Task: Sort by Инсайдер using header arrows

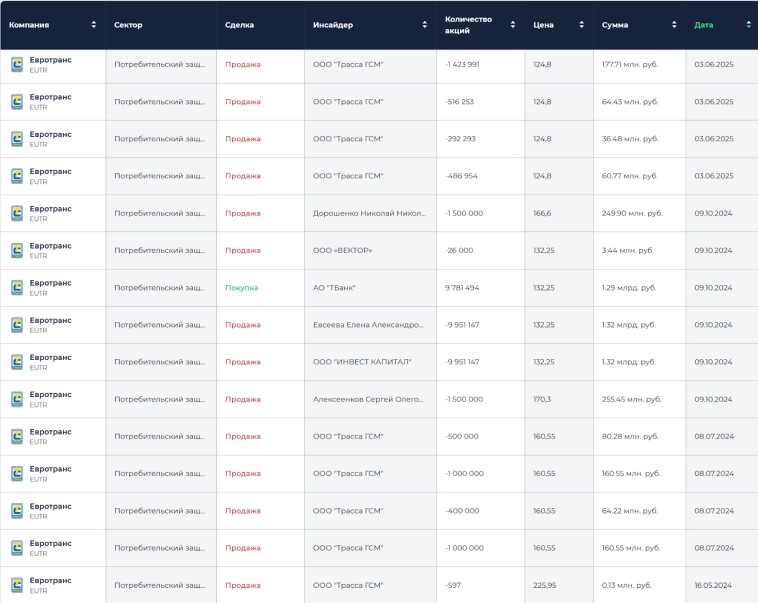Action: (x=425, y=25)
